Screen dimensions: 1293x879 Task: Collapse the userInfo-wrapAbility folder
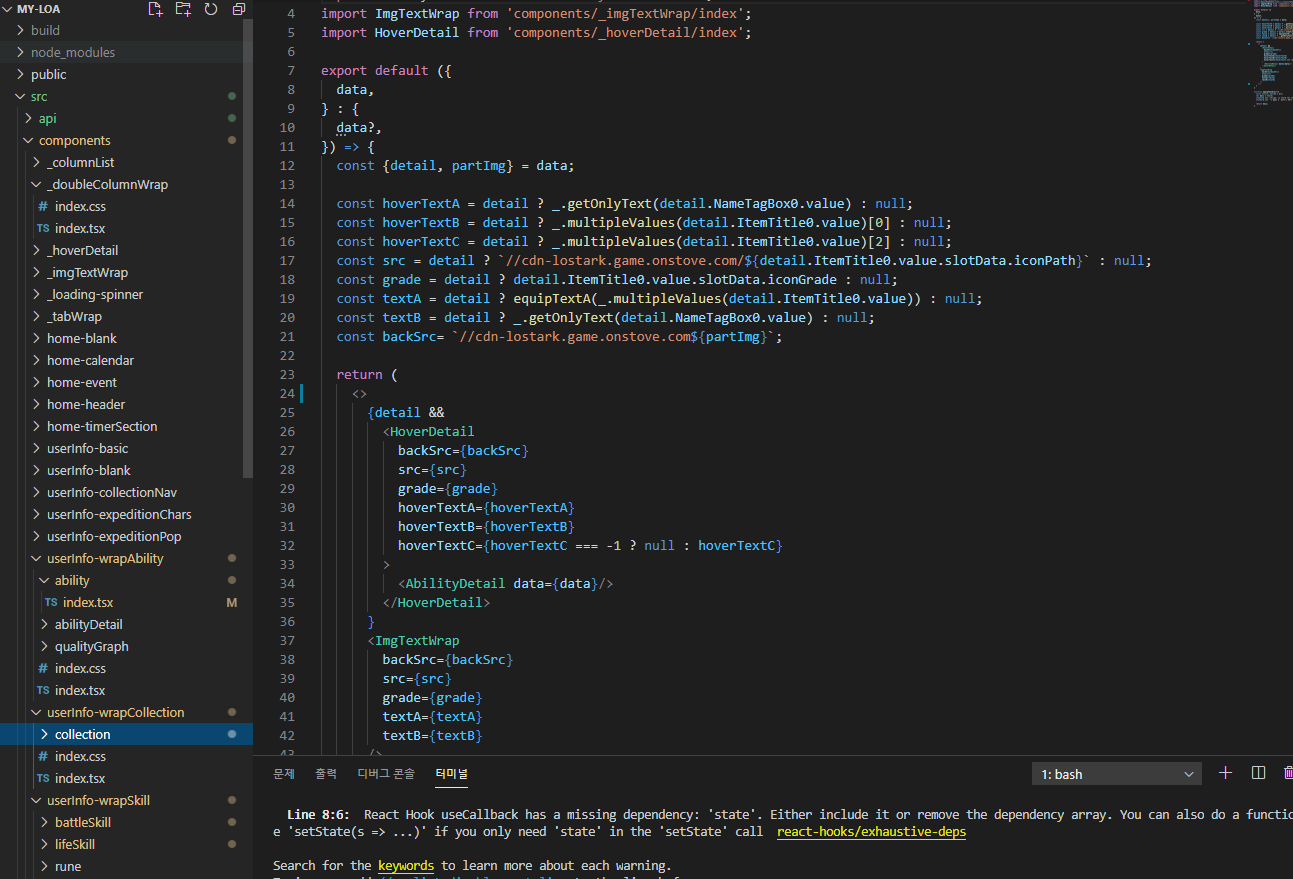tap(124, 558)
